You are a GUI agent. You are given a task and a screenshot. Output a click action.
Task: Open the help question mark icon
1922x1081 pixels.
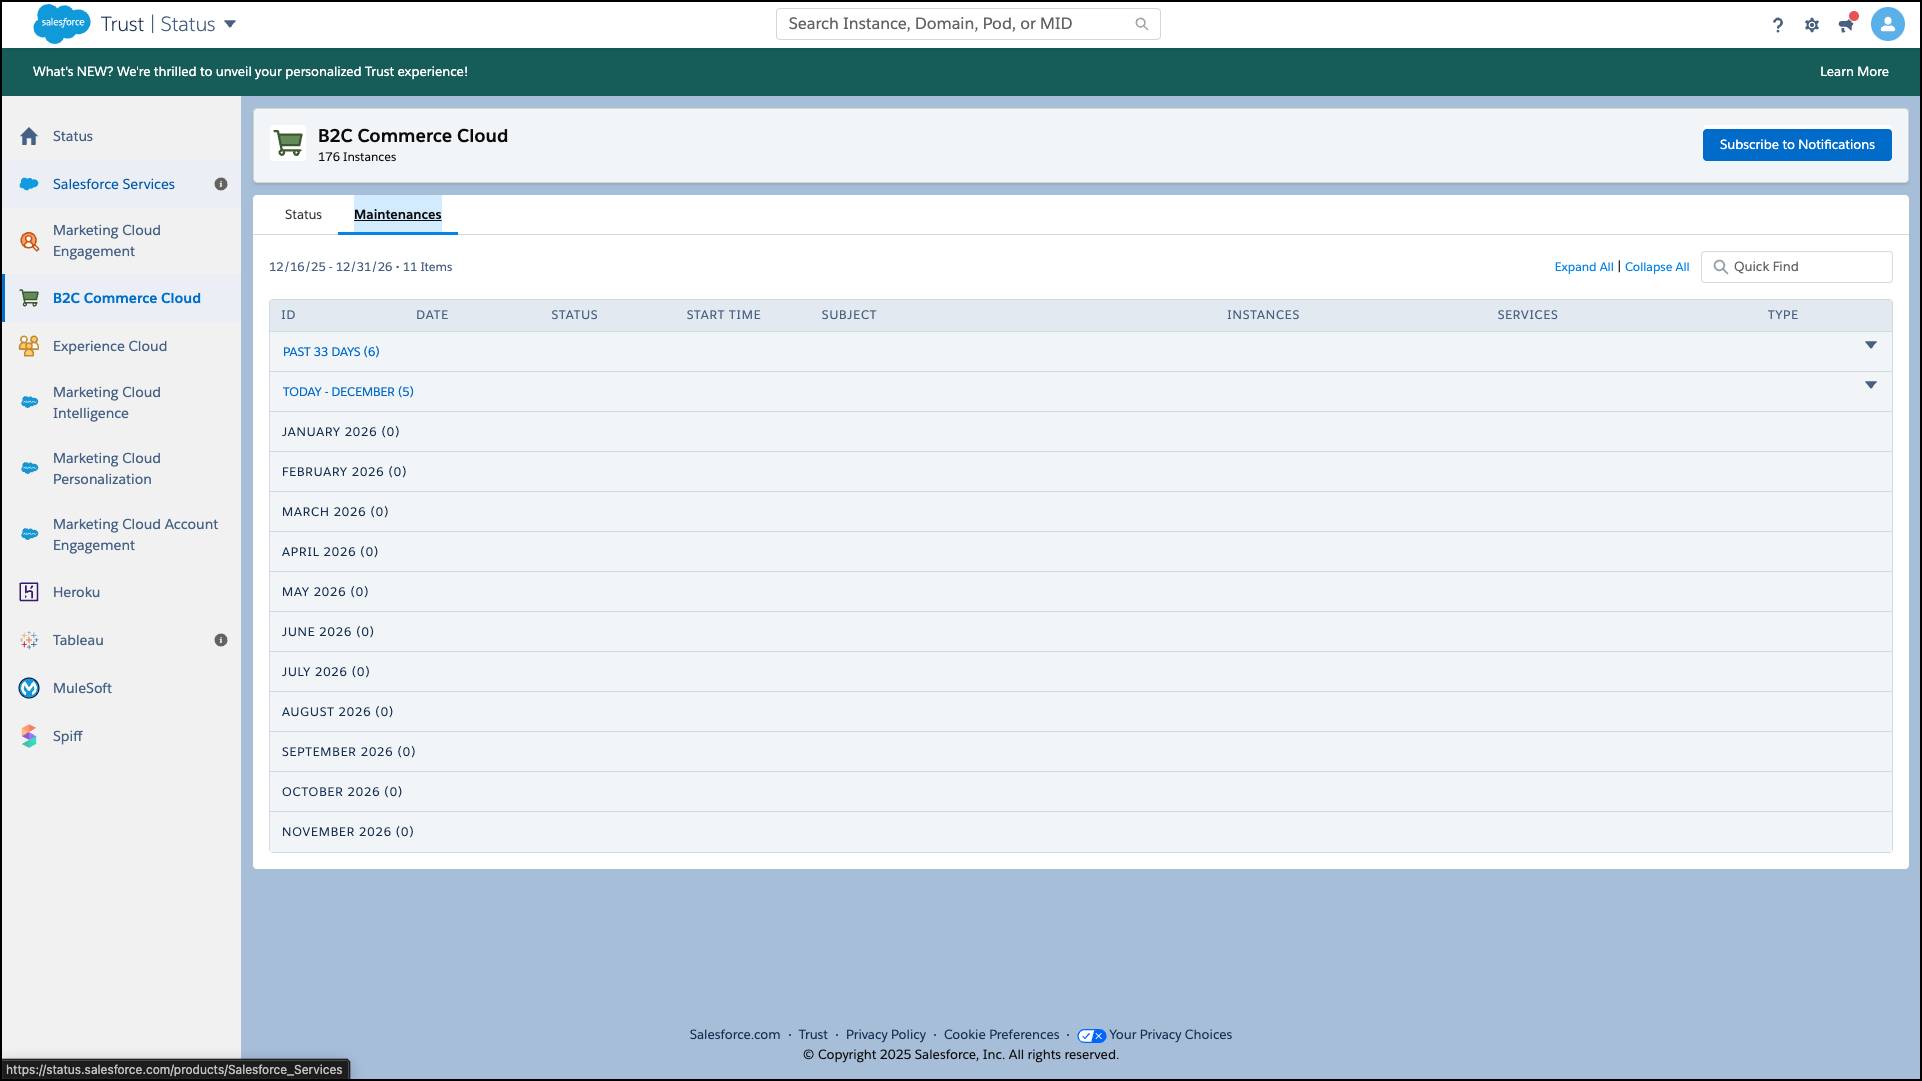(1777, 25)
